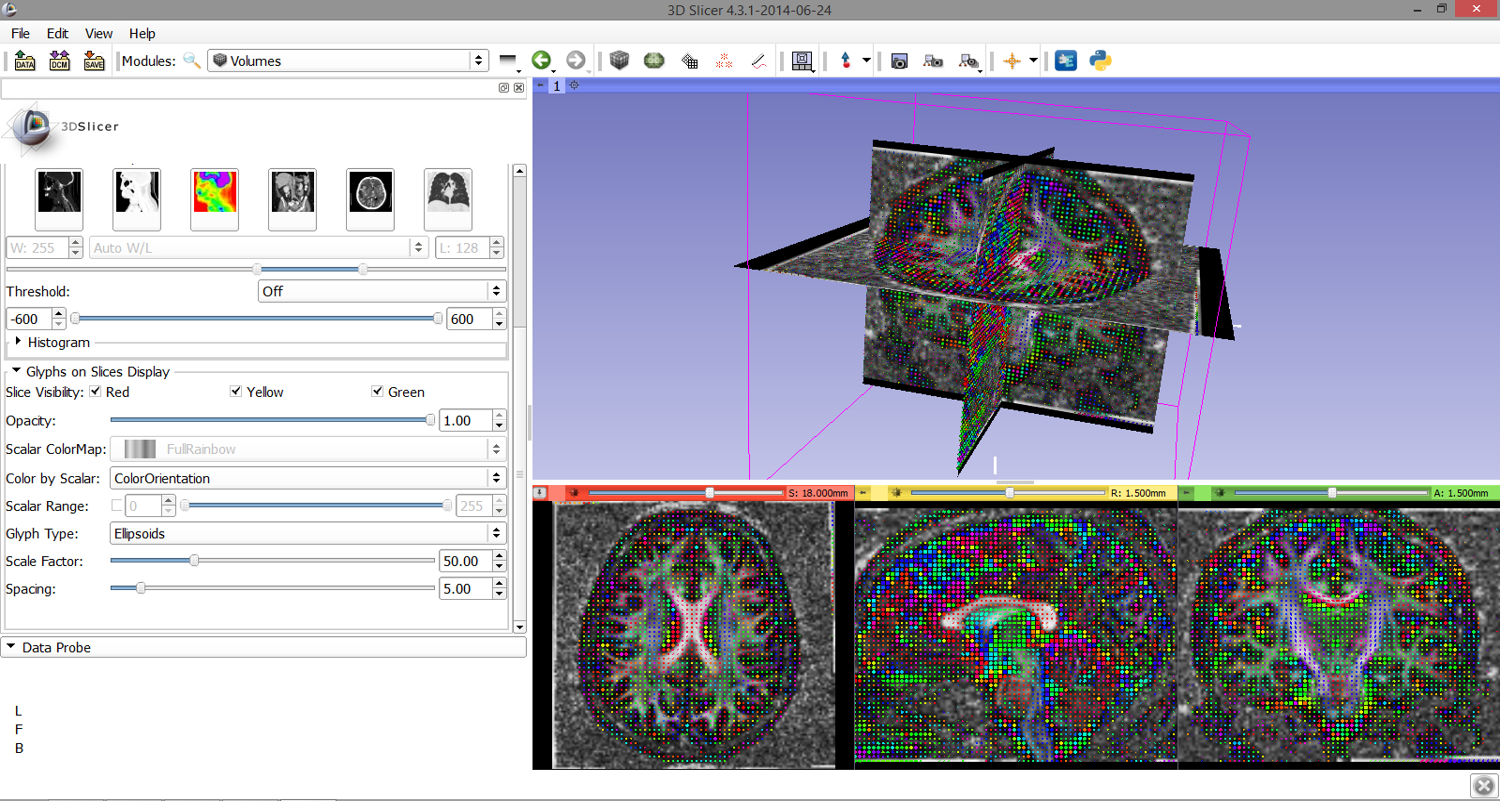Click the SAVE toolbar icon
Image resolution: width=1500 pixels, height=801 pixels.
[x=94, y=61]
